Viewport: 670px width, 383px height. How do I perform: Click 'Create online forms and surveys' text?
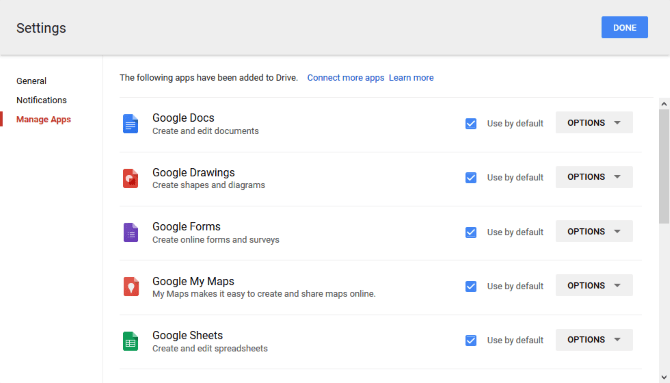pyautogui.click(x=216, y=240)
